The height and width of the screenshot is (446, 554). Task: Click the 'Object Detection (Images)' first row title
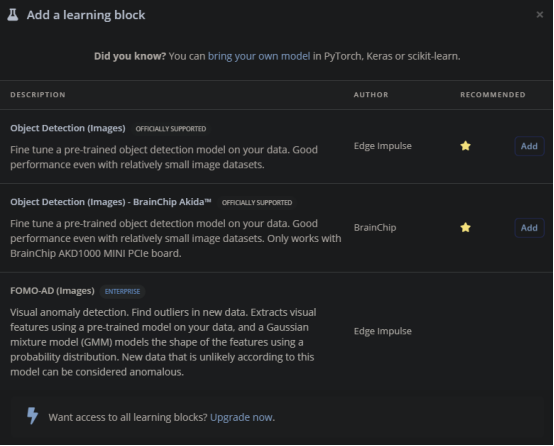68,128
